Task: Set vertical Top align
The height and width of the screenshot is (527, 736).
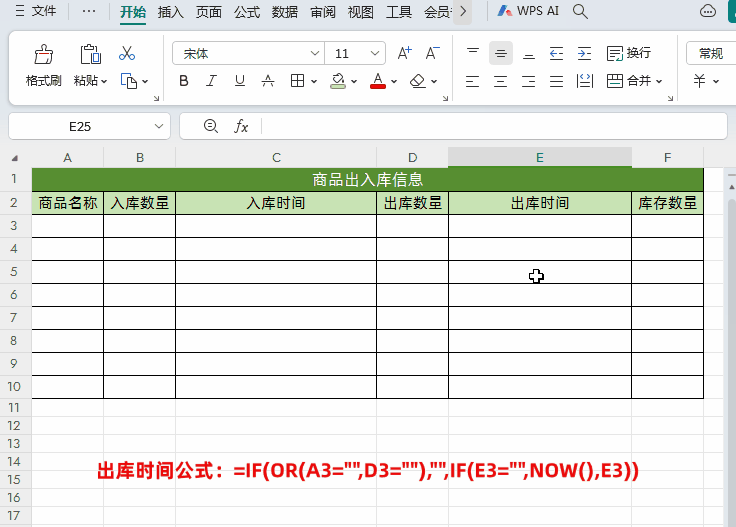Action: [473, 53]
